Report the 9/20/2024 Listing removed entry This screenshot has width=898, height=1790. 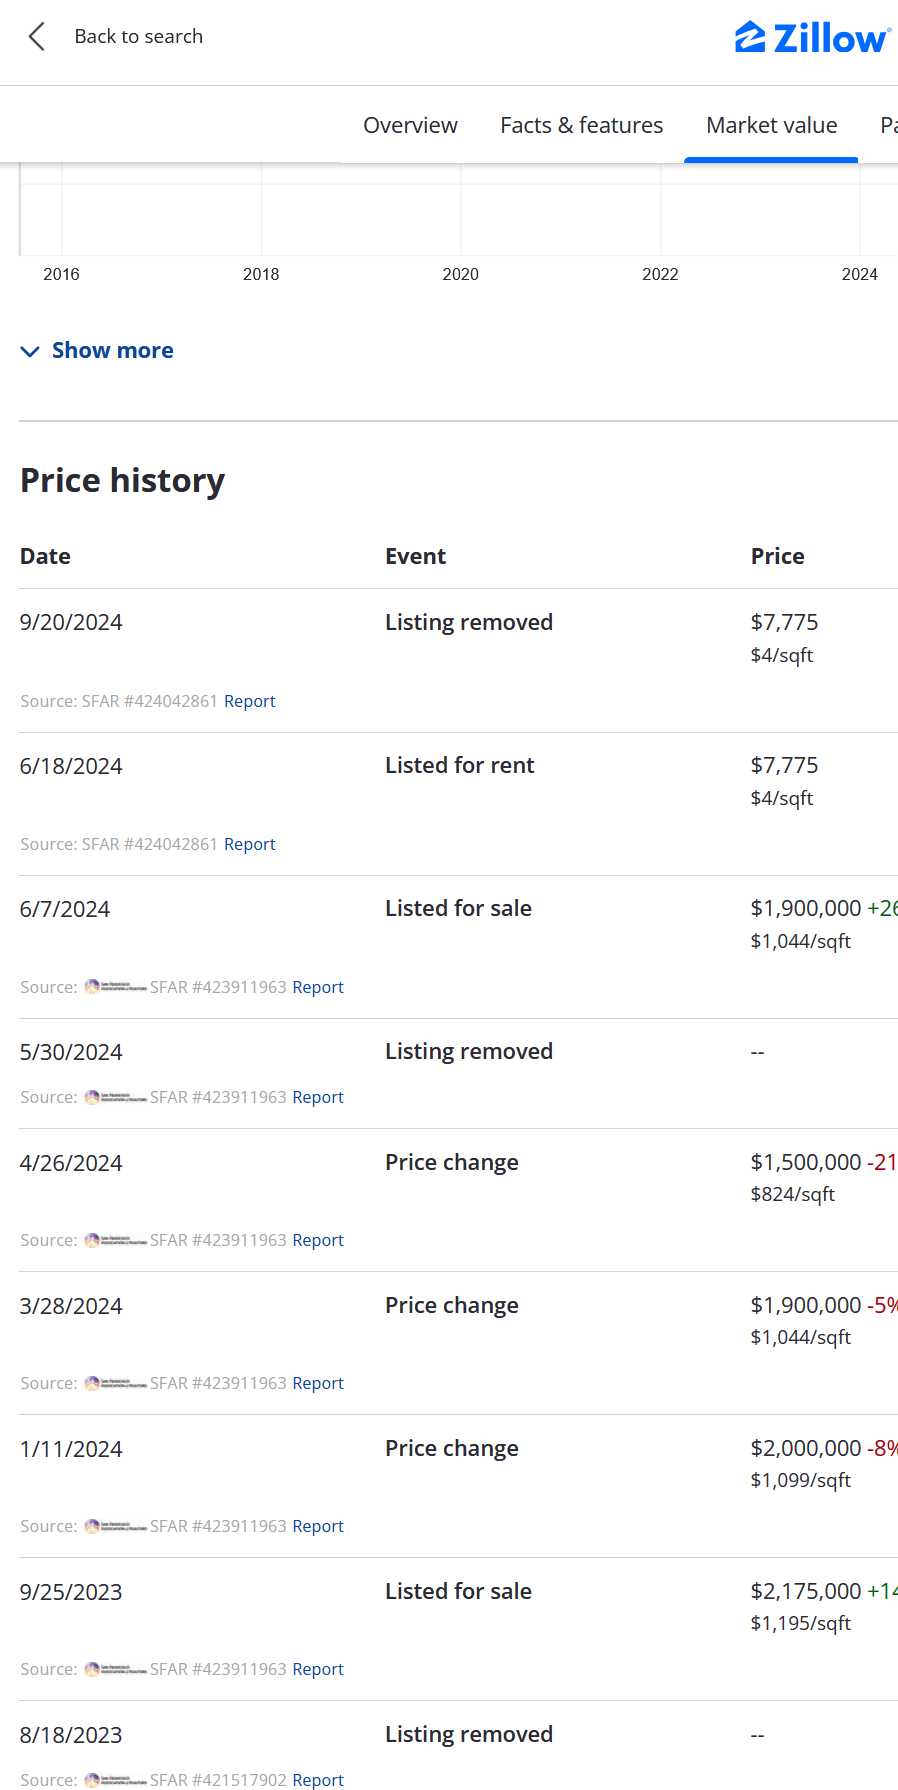pyautogui.click(x=249, y=701)
